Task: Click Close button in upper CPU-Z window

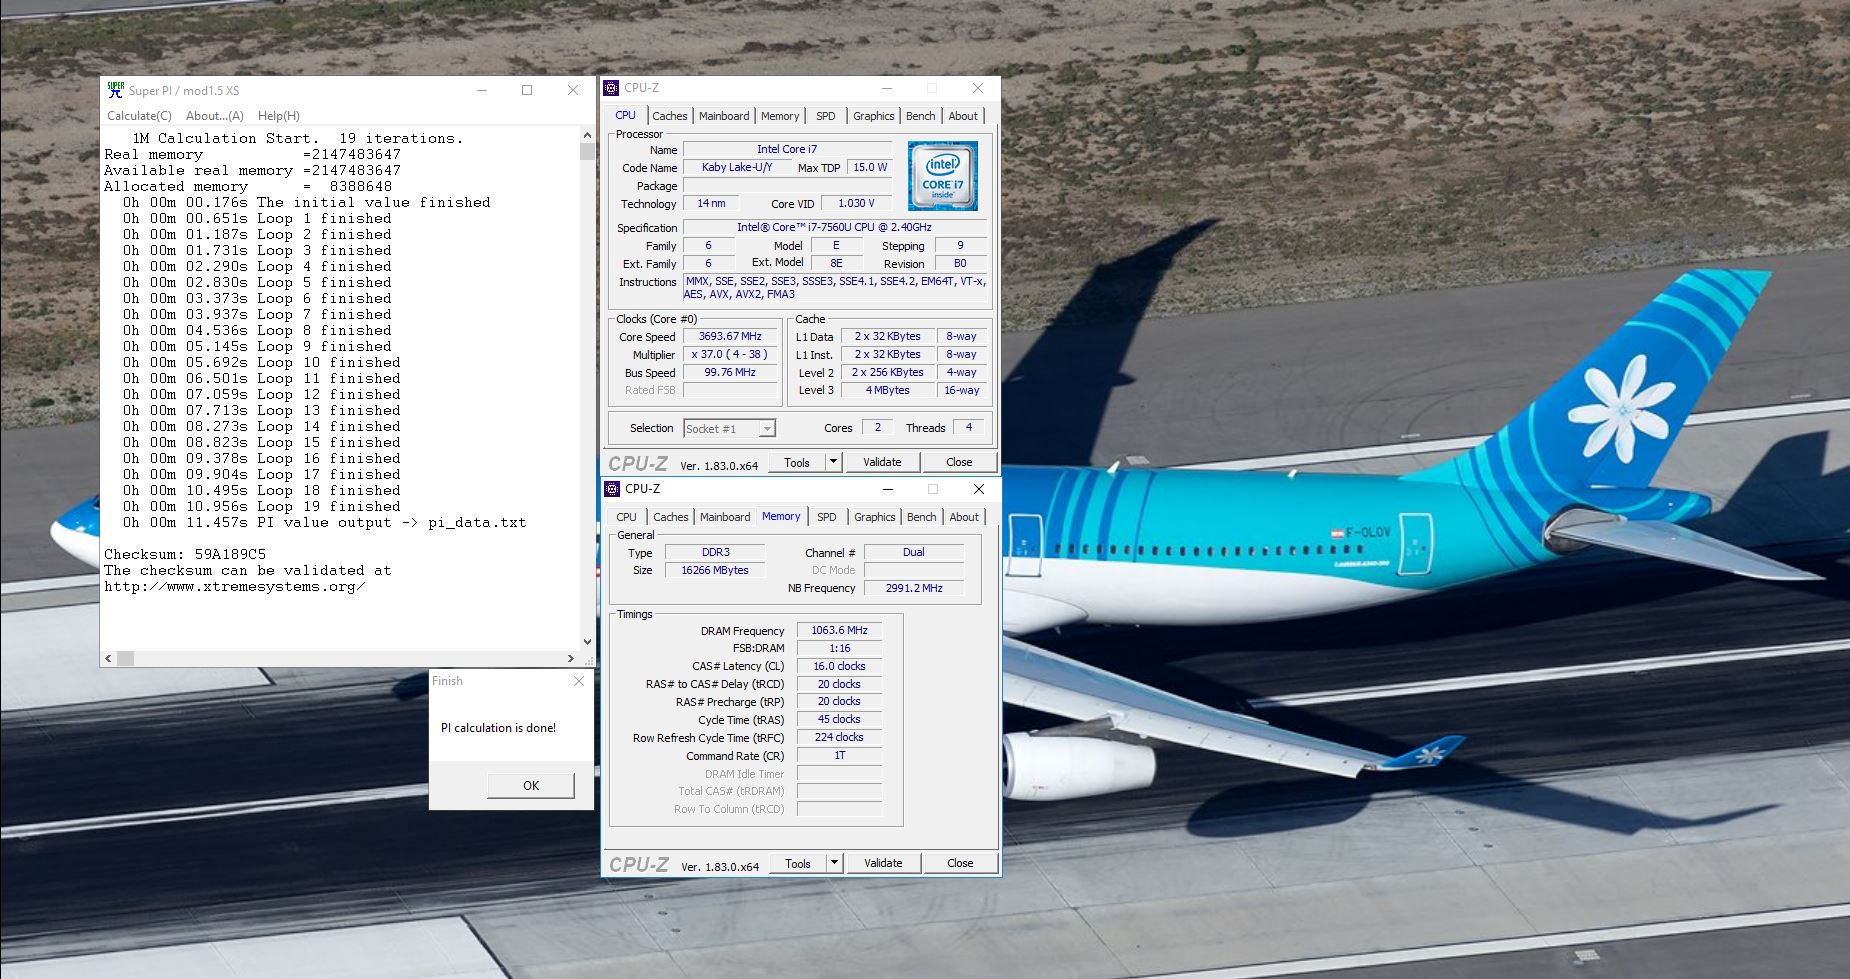Action: click(959, 462)
